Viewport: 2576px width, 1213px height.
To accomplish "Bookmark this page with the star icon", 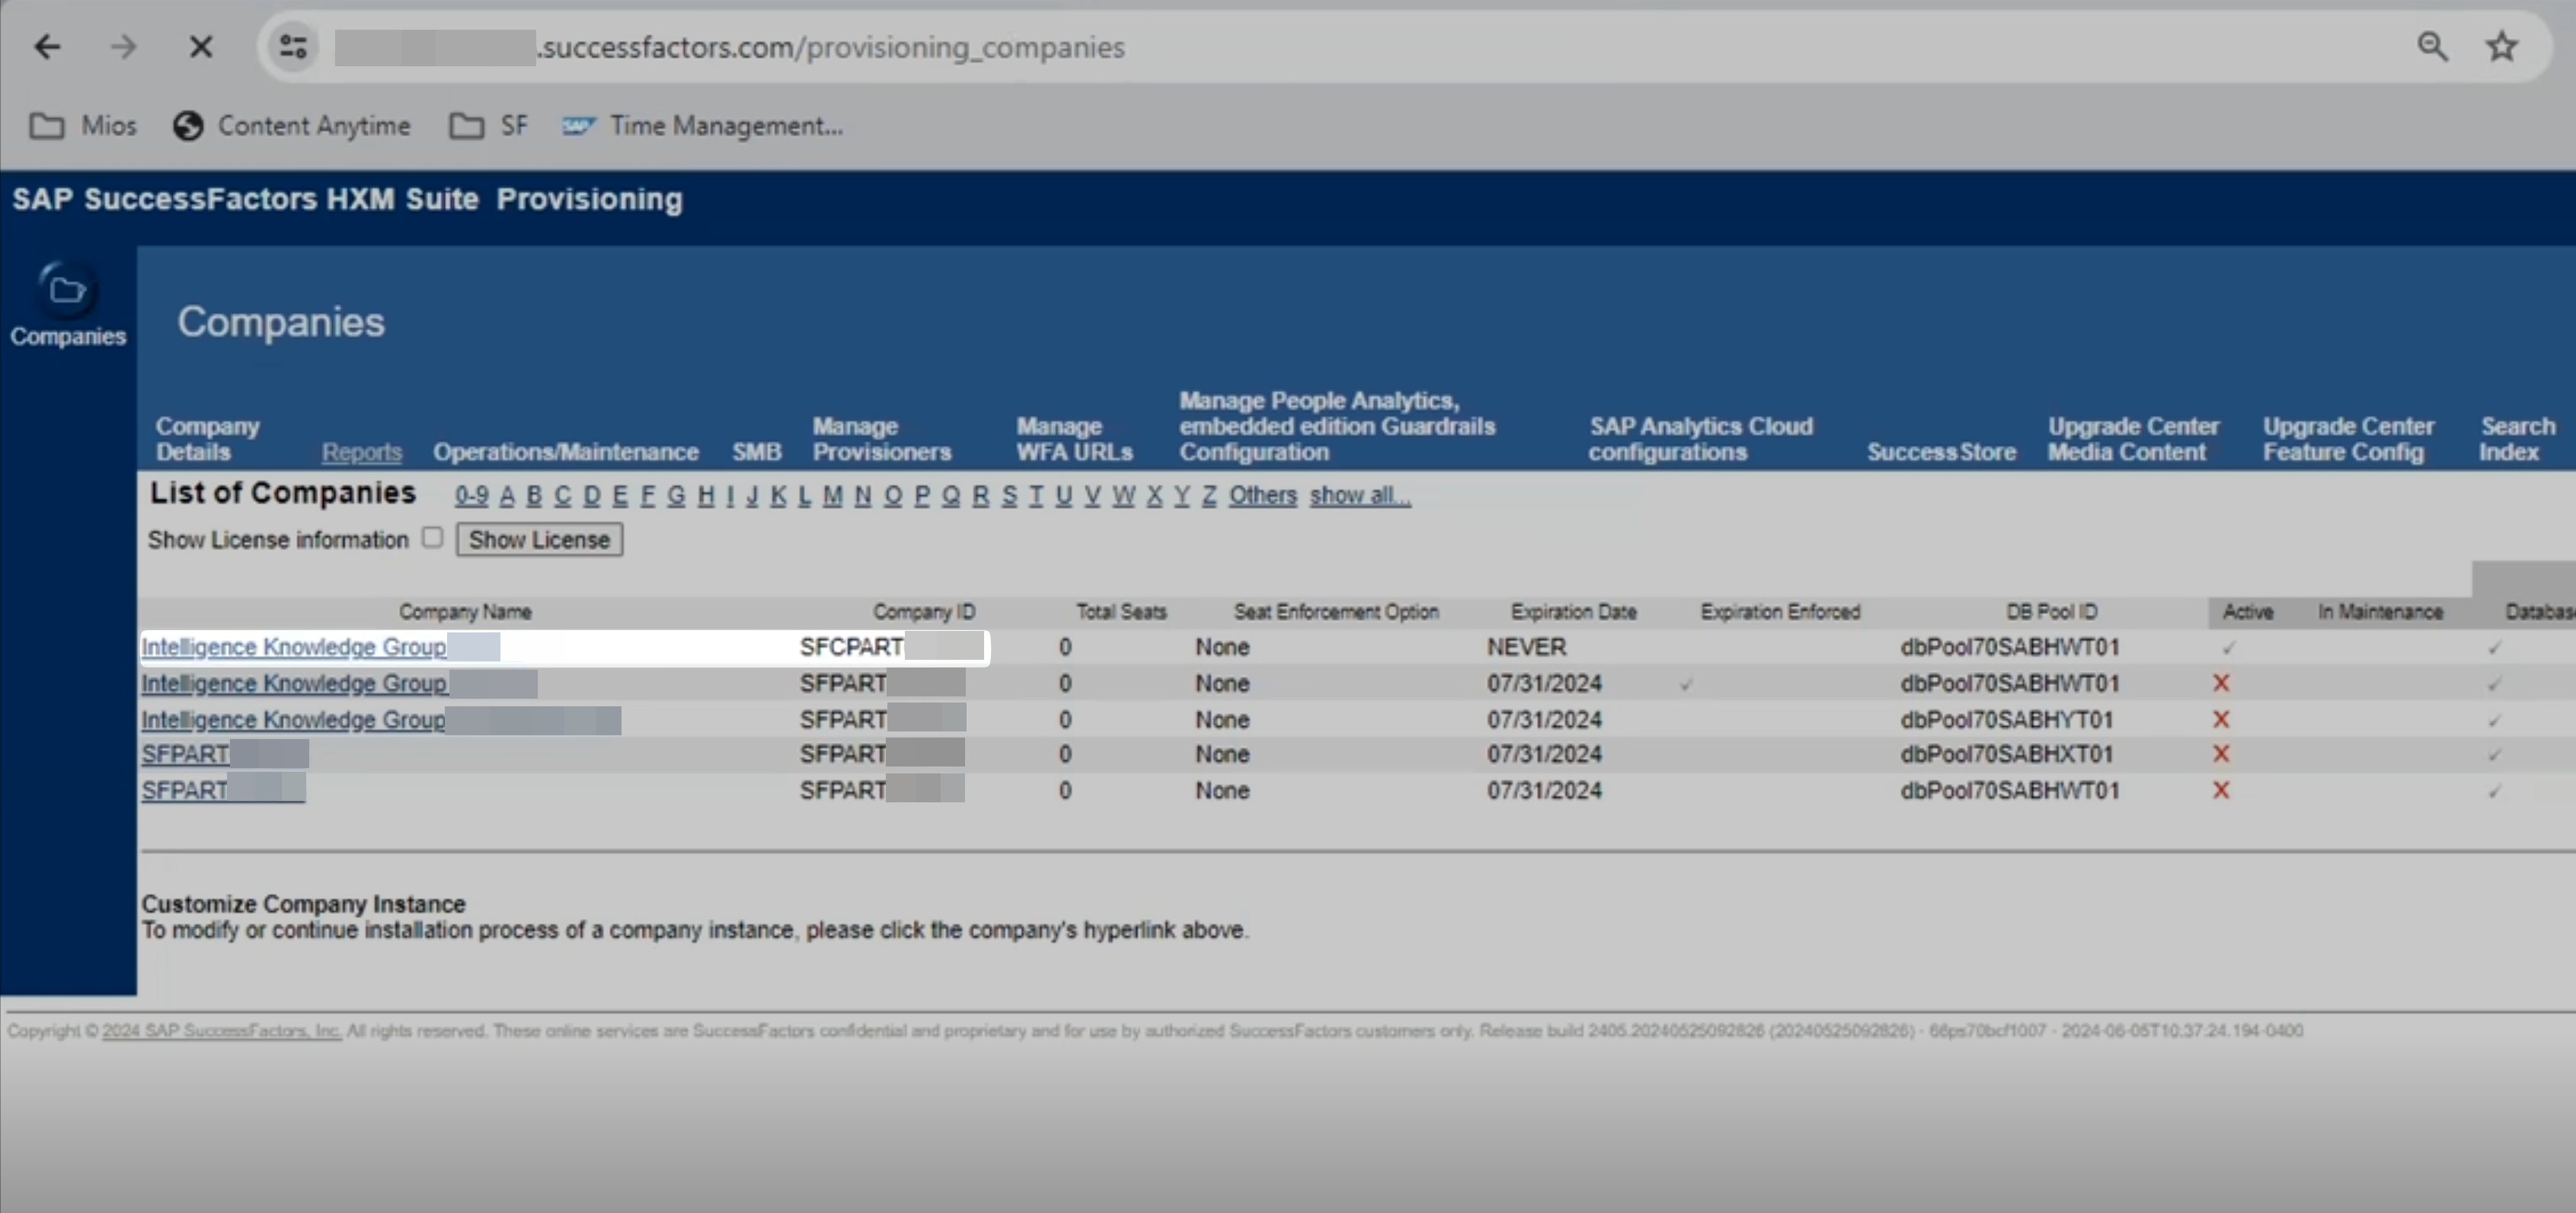I will pyautogui.click(x=2502, y=46).
